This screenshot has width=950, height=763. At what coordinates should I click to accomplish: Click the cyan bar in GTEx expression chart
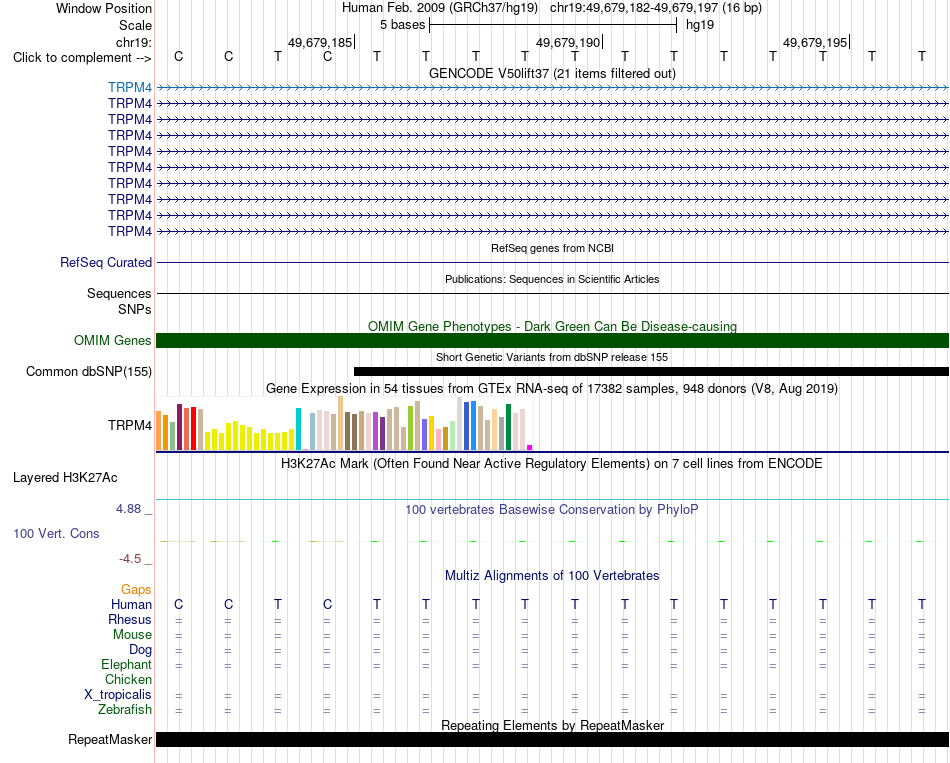pos(298,429)
